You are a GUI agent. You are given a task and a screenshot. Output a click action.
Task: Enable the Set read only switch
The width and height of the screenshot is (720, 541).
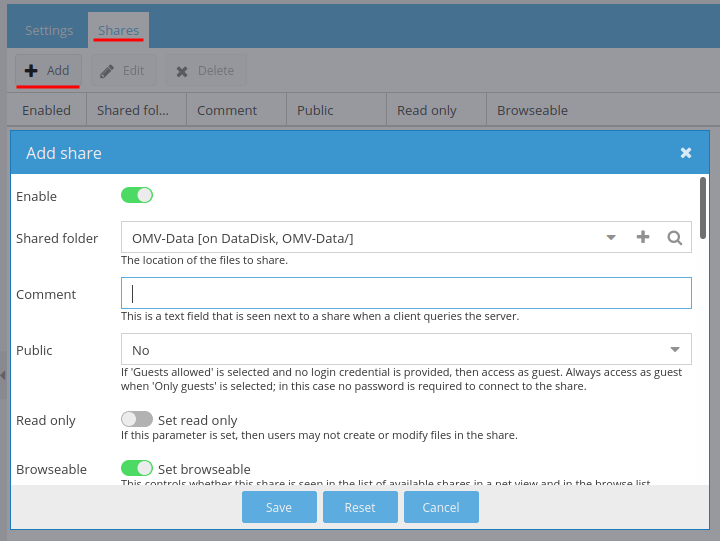[x=137, y=419]
